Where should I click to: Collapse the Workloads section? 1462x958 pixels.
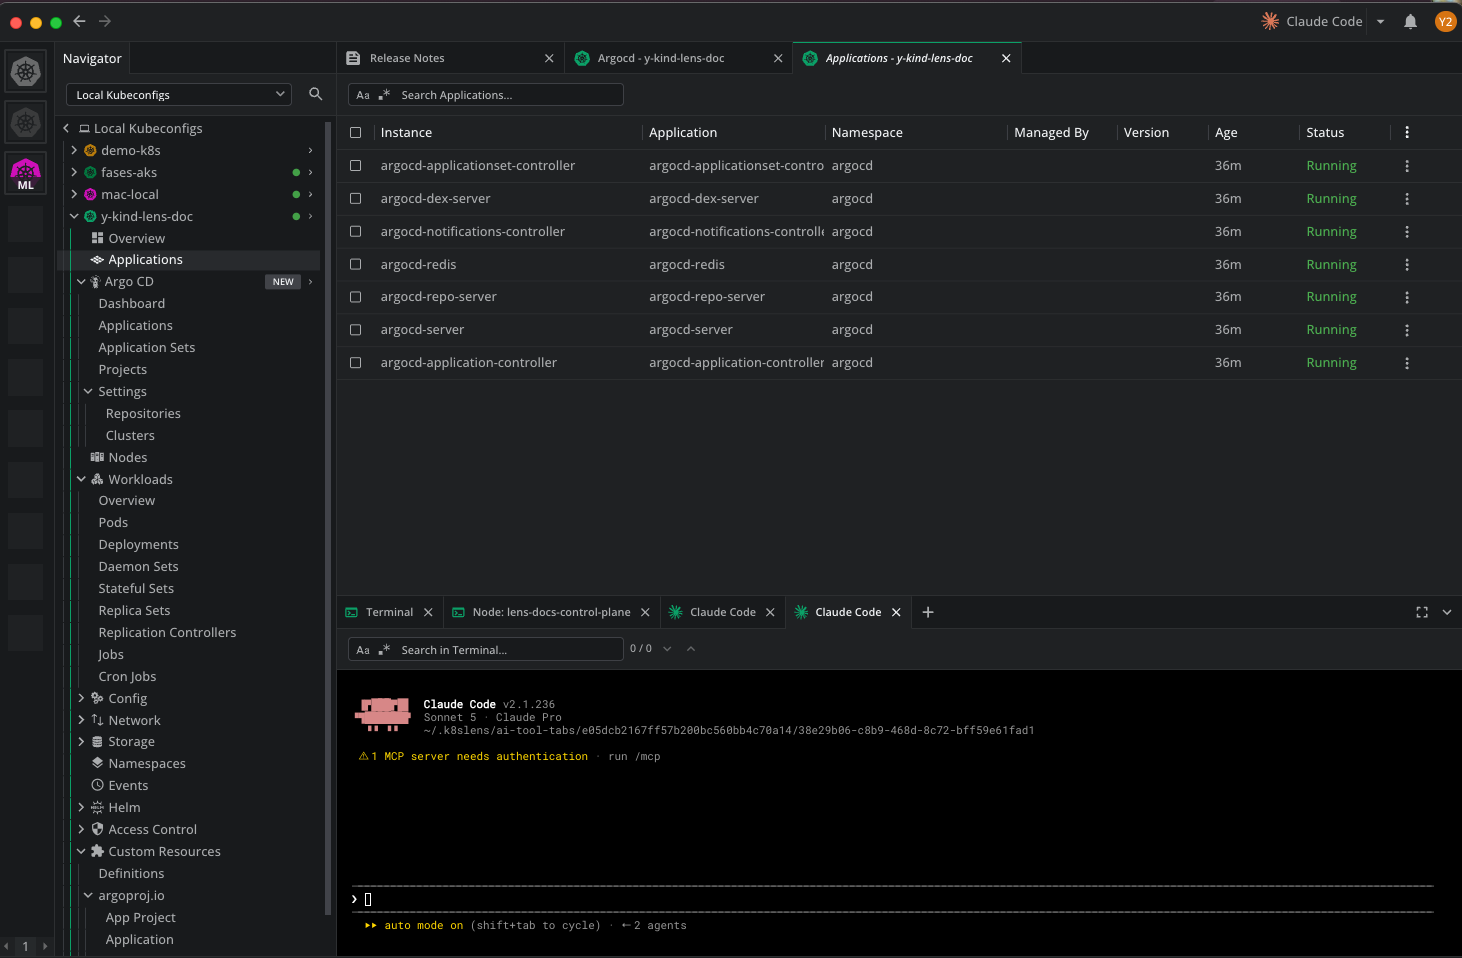81,479
